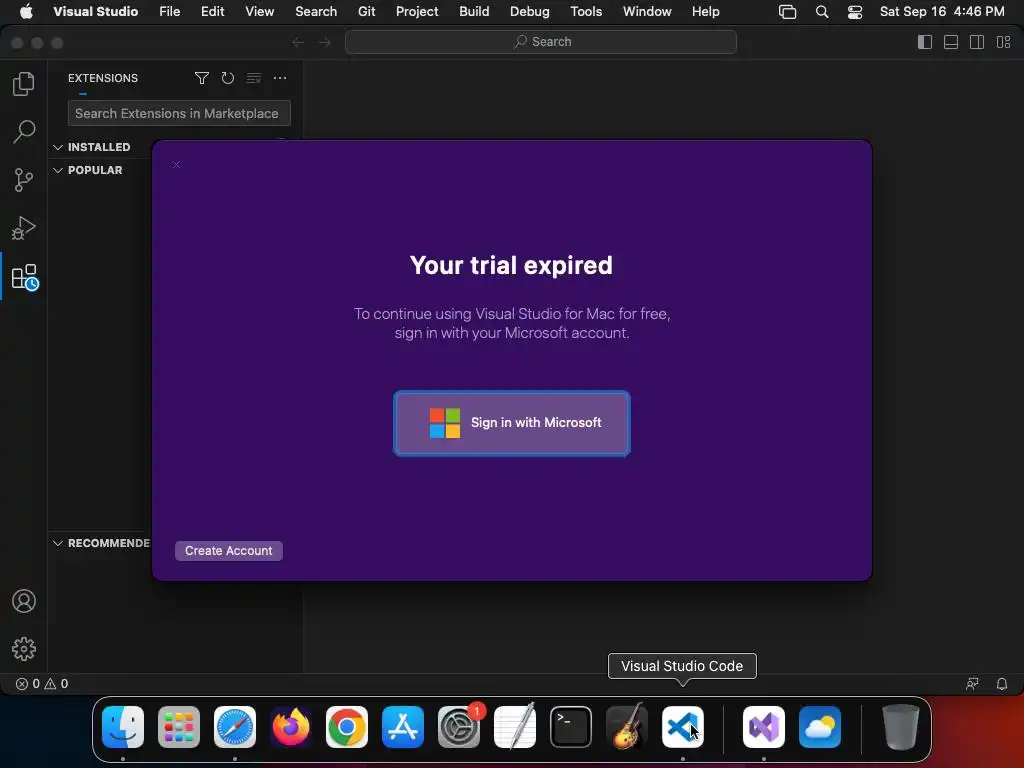The image size is (1024, 768).
Task: Open Launchpad from the Dock
Action: [179, 727]
